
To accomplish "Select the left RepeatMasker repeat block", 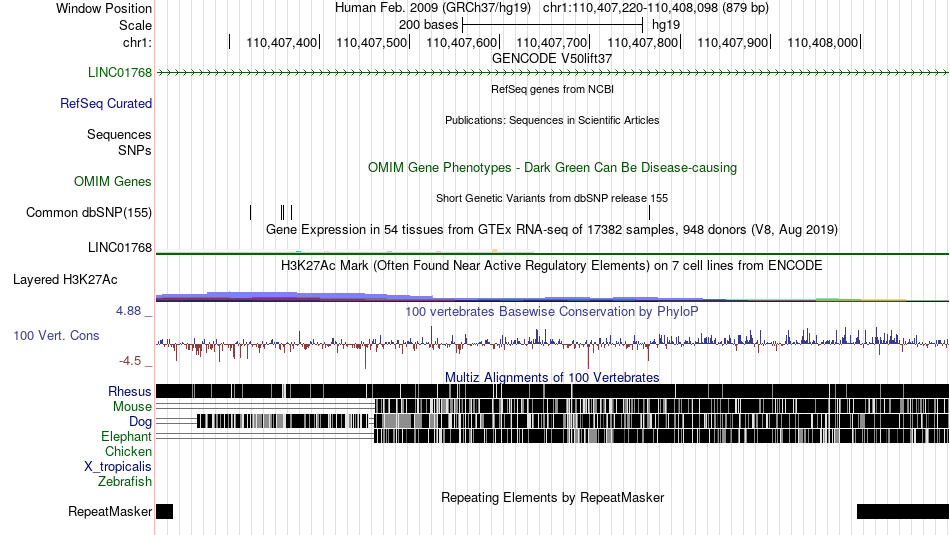I will [x=164, y=511].
